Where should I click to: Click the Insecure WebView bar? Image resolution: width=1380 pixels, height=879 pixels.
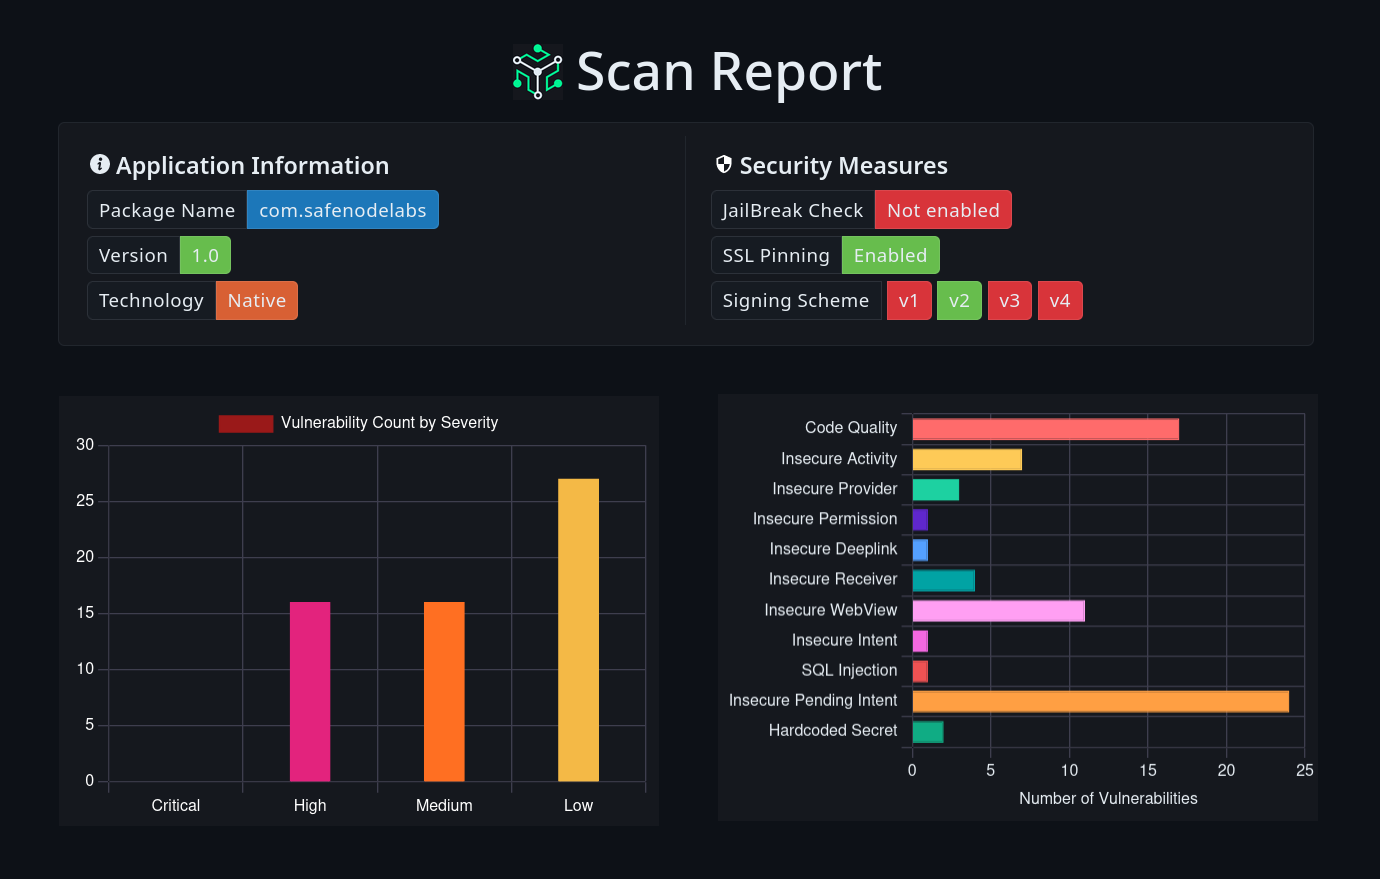pos(999,610)
